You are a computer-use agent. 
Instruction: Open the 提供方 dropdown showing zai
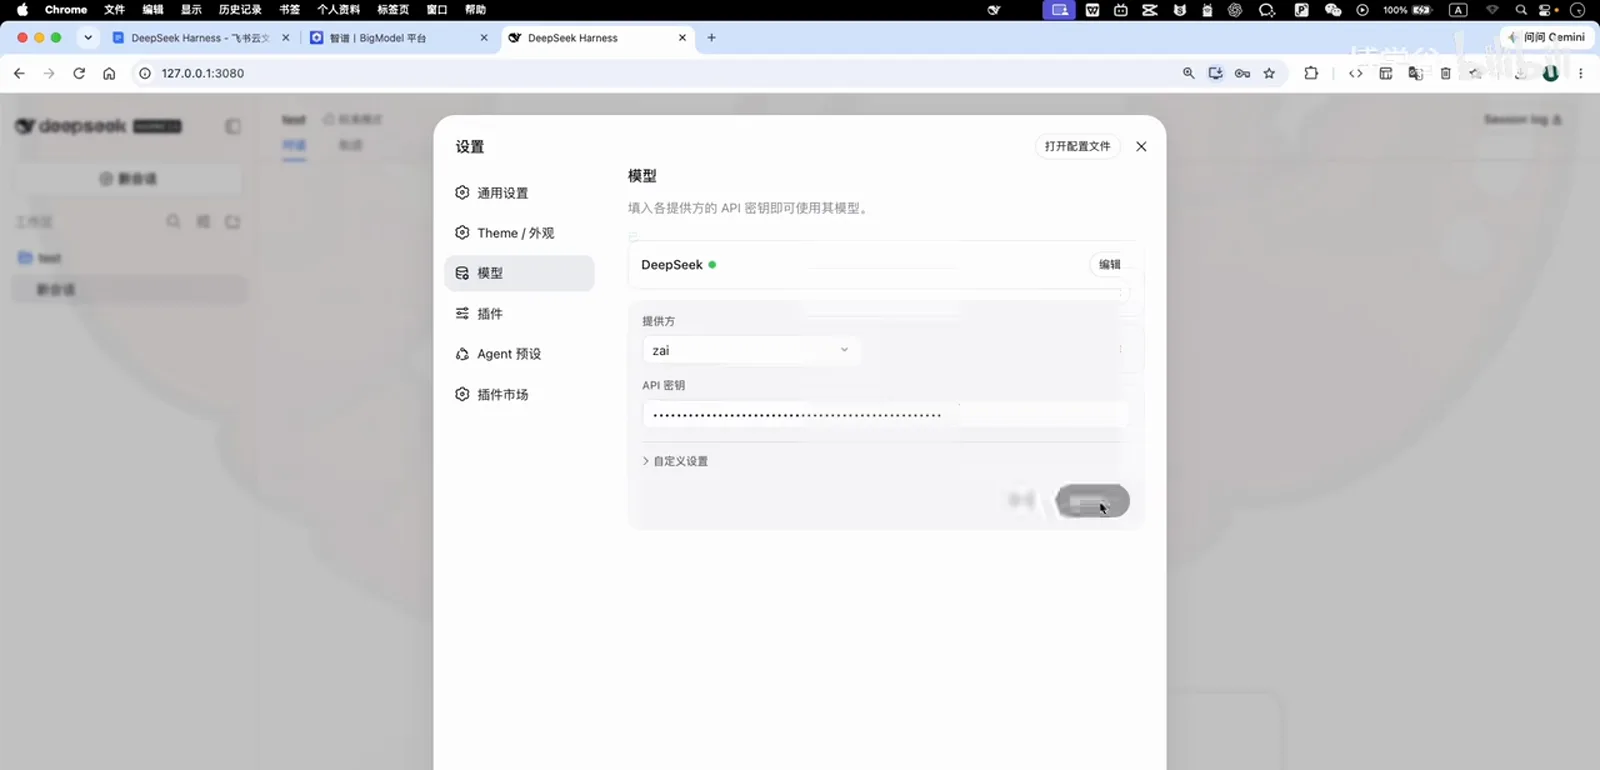click(750, 350)
